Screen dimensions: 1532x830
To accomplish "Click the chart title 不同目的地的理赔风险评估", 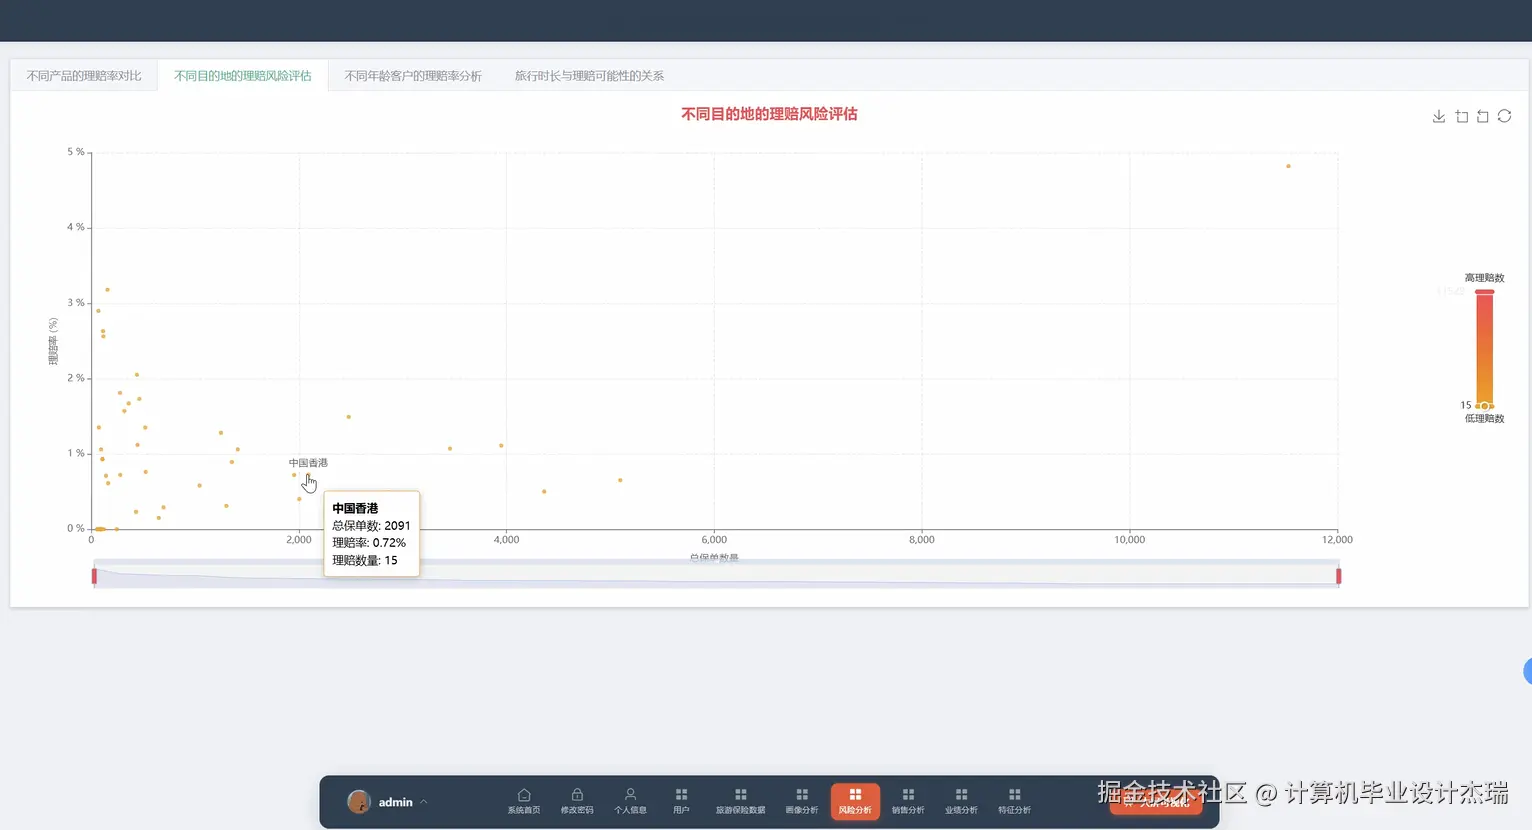I will coord(769,114).
